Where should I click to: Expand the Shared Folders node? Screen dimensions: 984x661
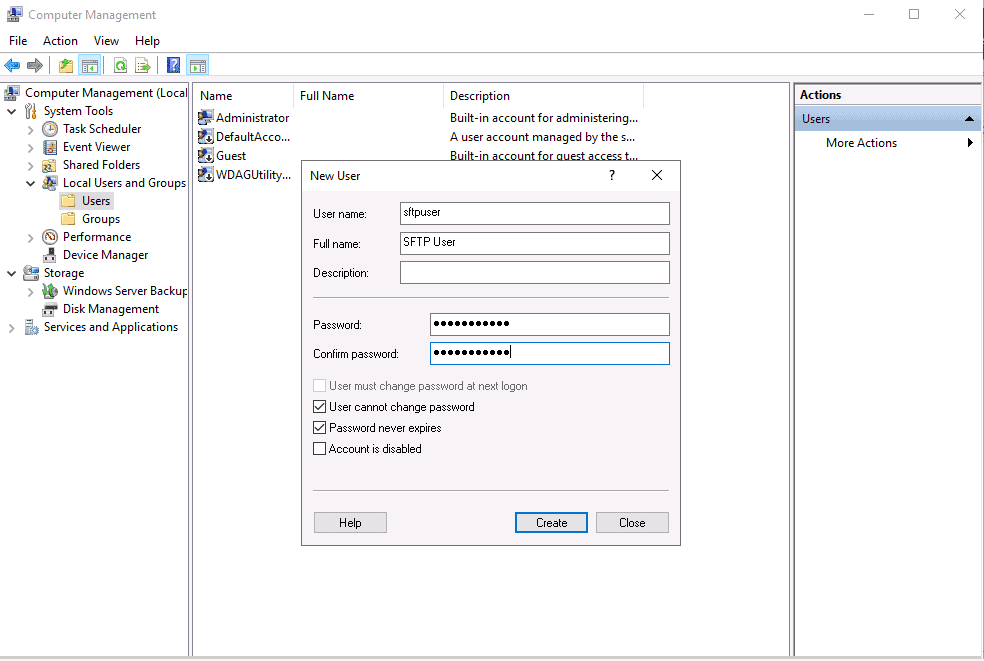pyautogui.click(x=30, y=166)
